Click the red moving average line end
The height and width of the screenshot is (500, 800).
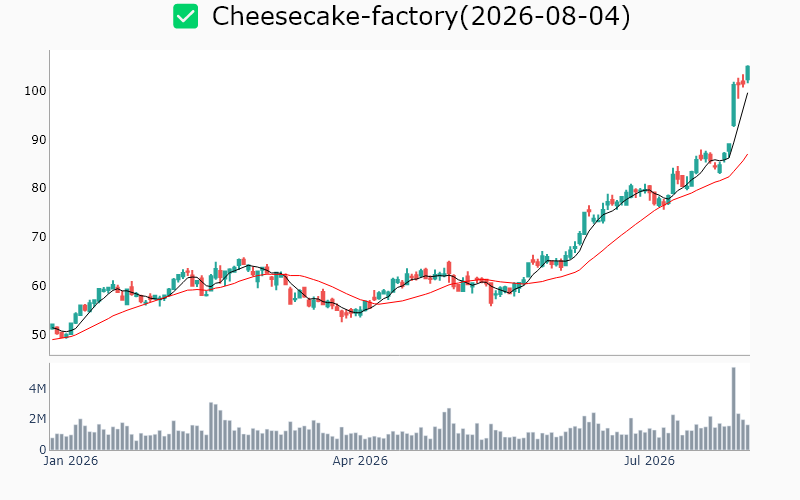tap(747, 154)
